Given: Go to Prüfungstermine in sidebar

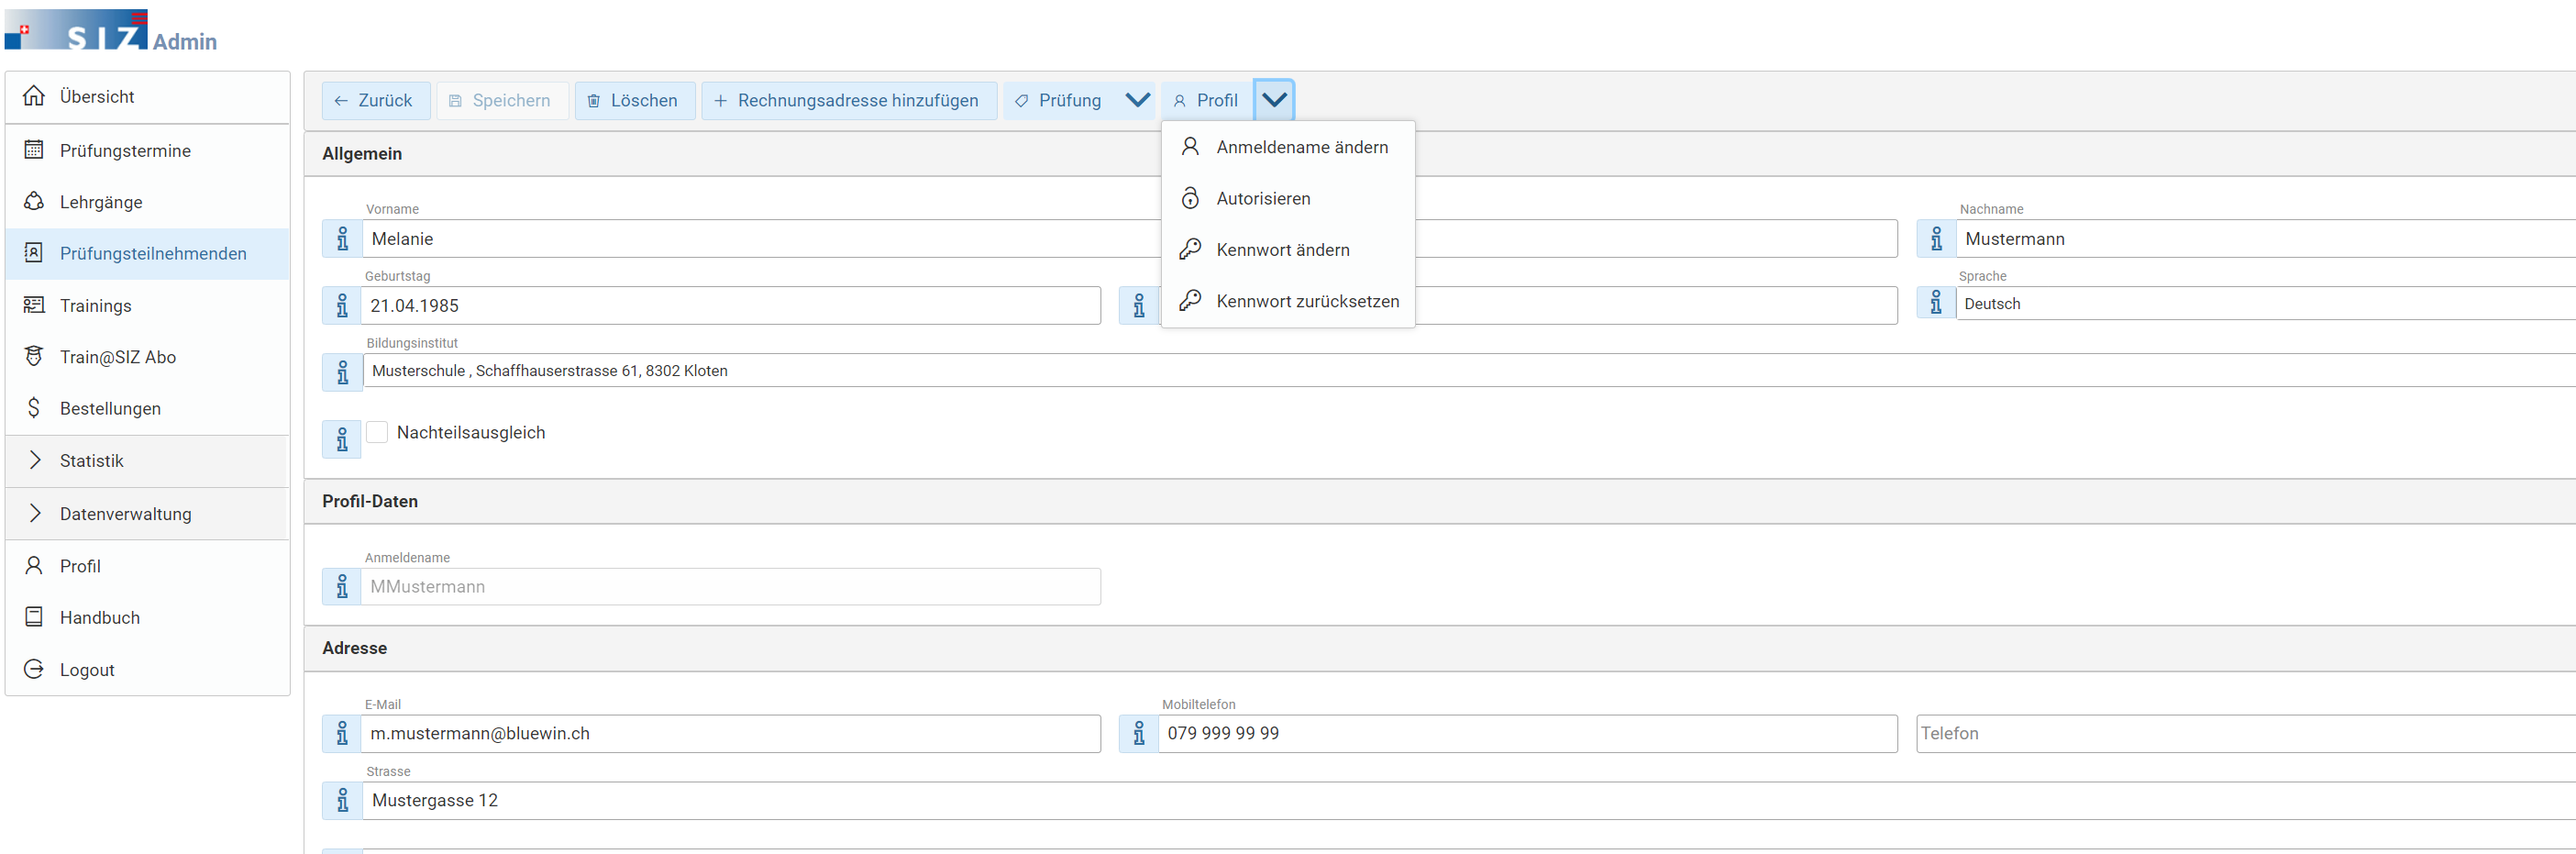Looking at the screenshot, I should tap(147, 150).
